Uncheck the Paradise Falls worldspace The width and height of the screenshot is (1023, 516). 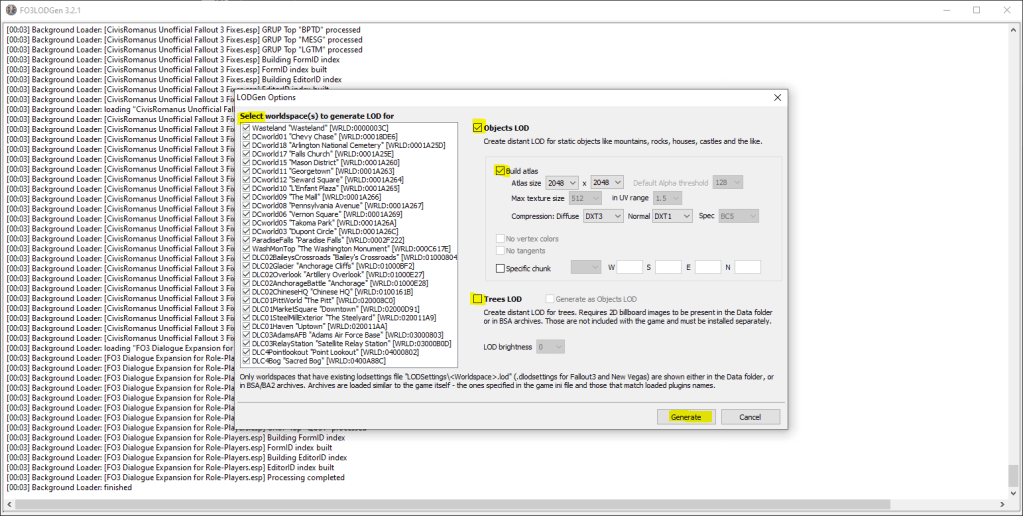pos(246,240)
